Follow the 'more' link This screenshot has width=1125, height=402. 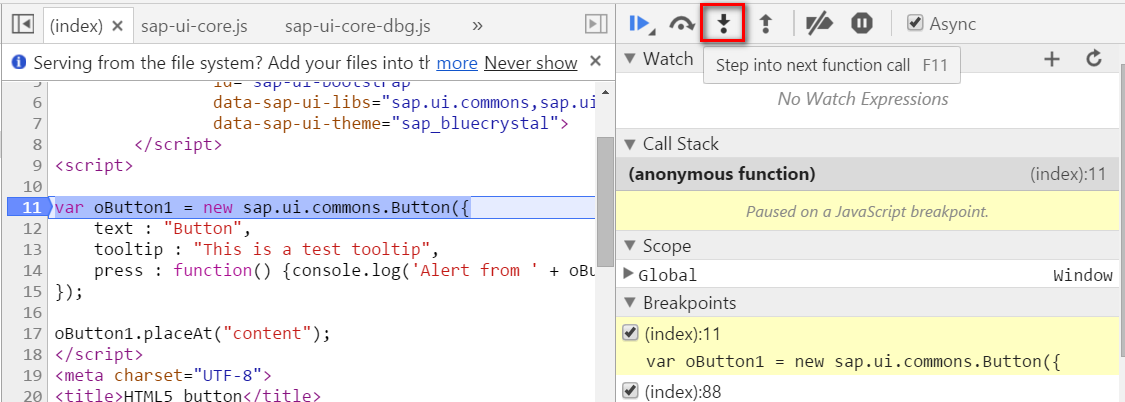pyautogui.click(x=457, y=63)
